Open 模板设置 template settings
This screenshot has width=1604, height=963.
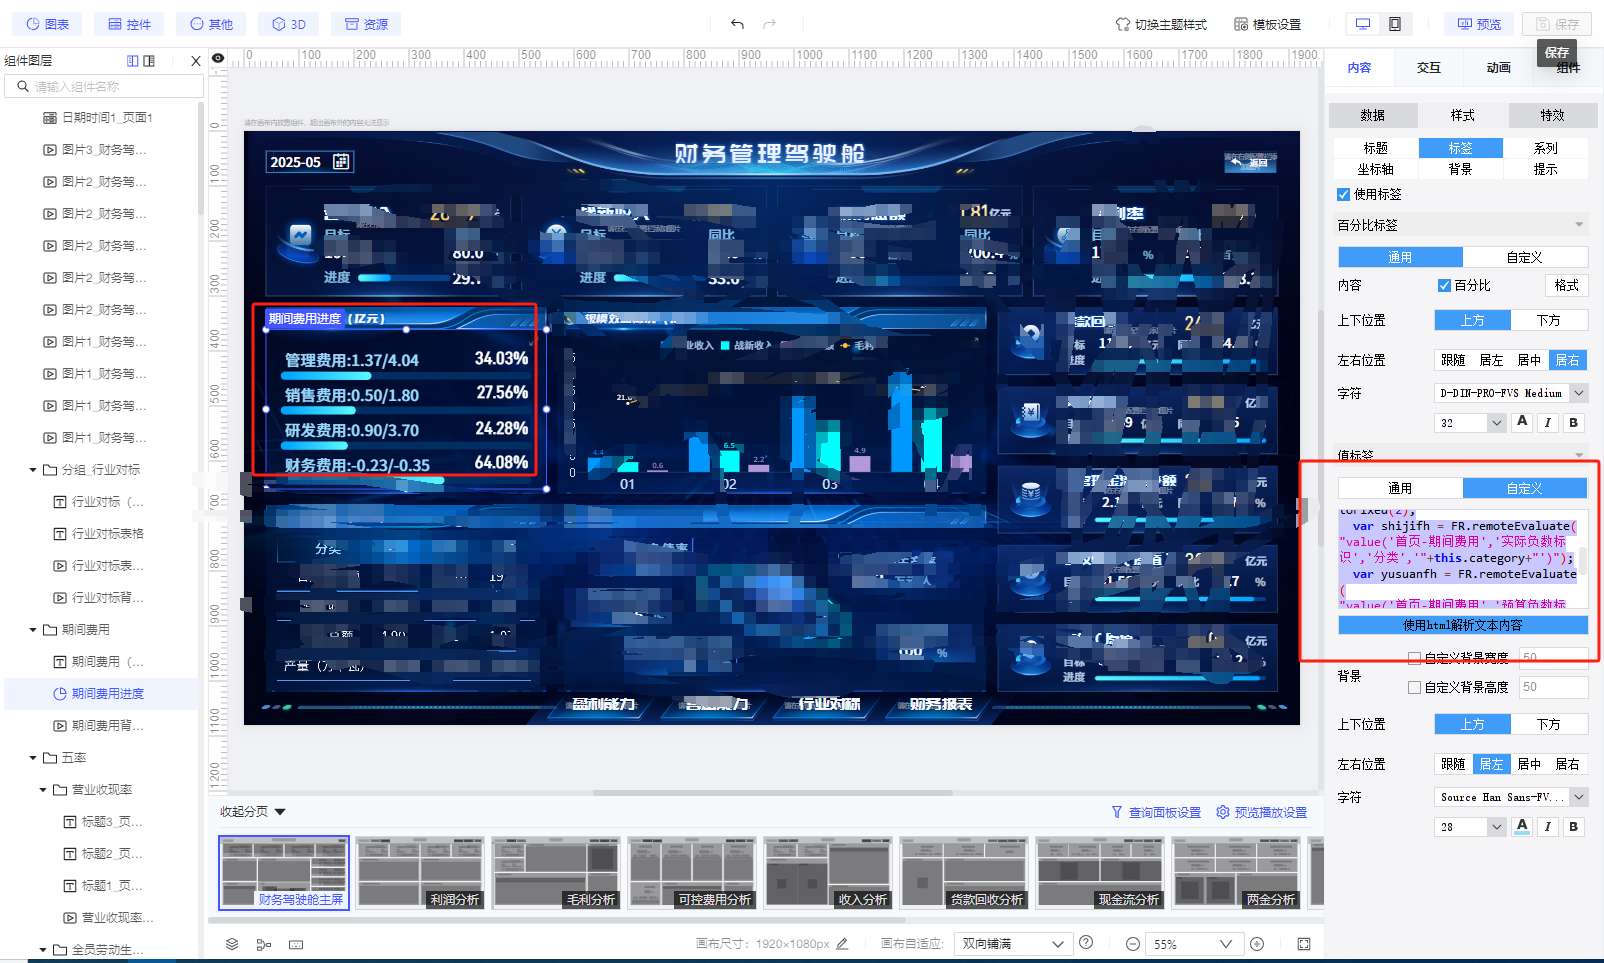point(1267,24)
